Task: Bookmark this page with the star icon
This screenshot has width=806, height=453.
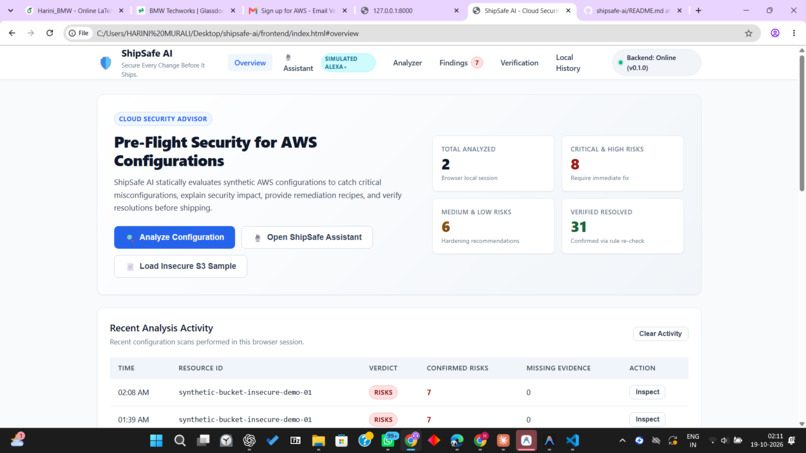Action: 748,33
